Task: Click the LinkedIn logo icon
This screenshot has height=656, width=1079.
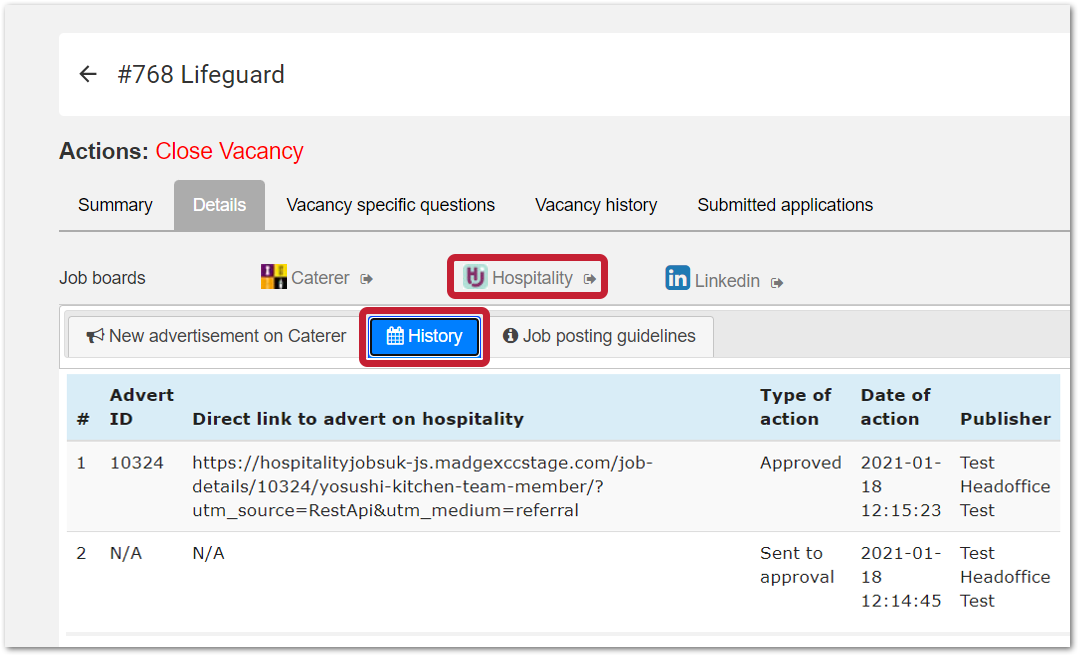Action: coord(677,279)
